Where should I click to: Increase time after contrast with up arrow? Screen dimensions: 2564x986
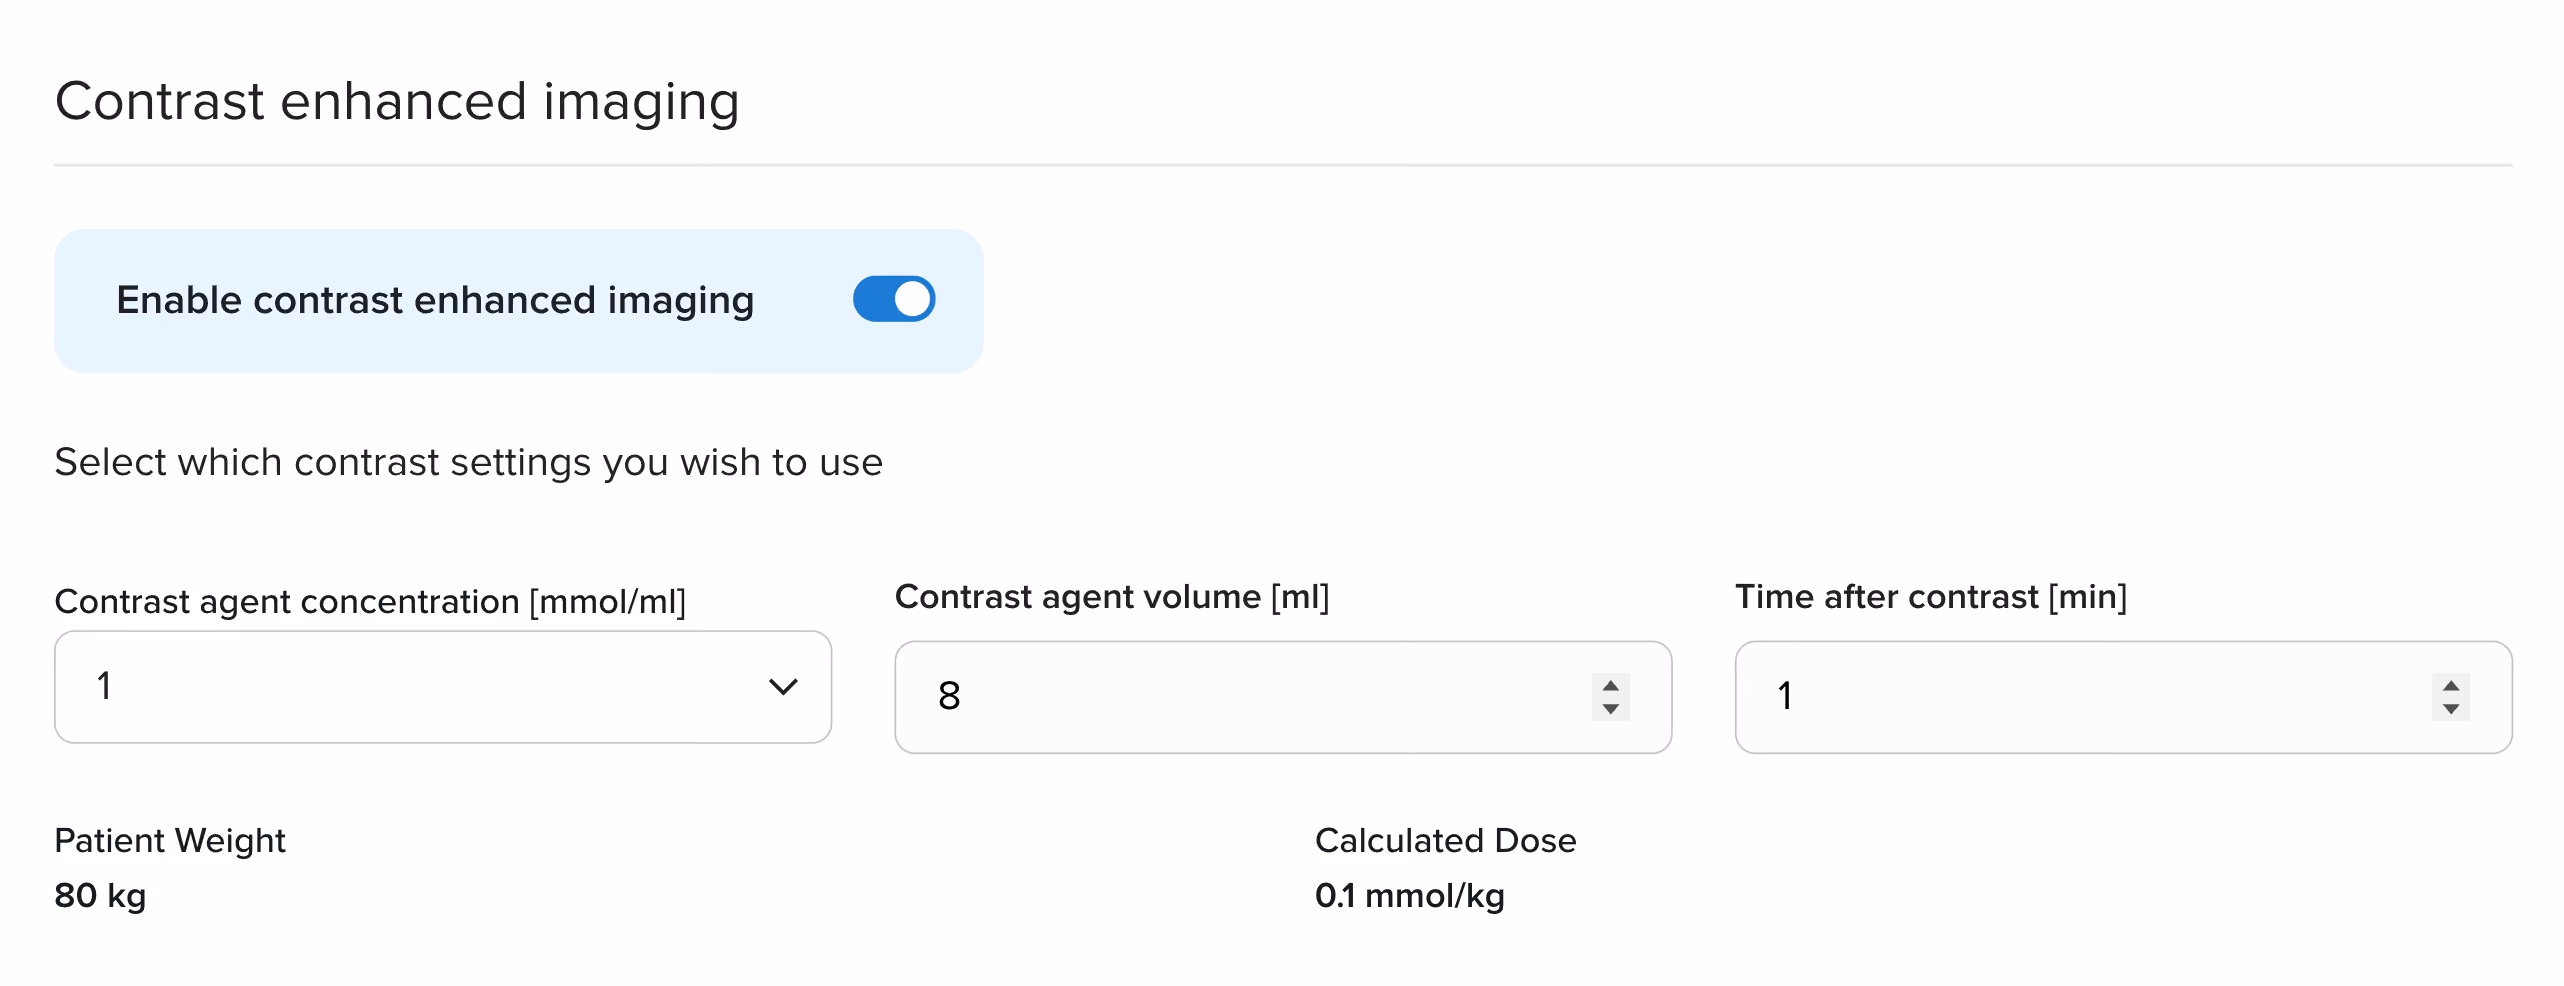click(2450, 686)
